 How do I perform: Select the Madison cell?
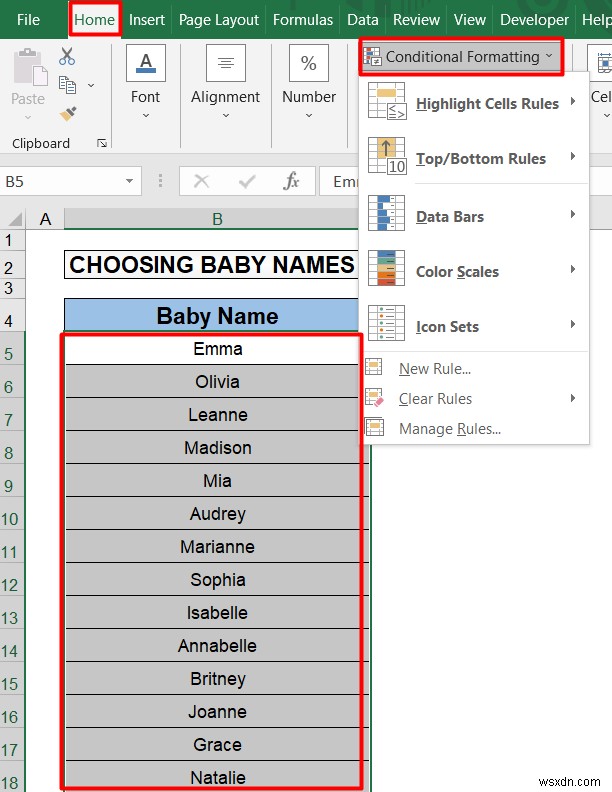pyautogui.click(x=217, y=448)
